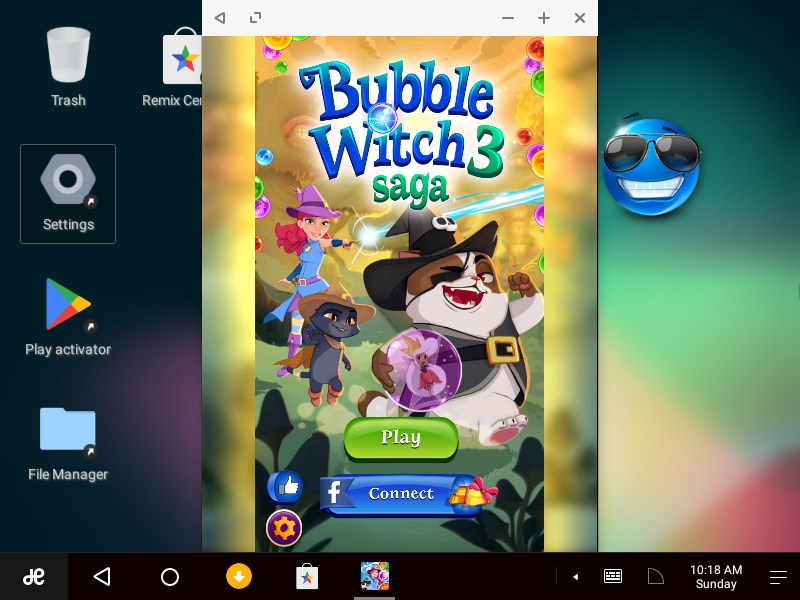Open game settings via the gear icon
This screenshot has height=600, width=800.
click(284, 528)
